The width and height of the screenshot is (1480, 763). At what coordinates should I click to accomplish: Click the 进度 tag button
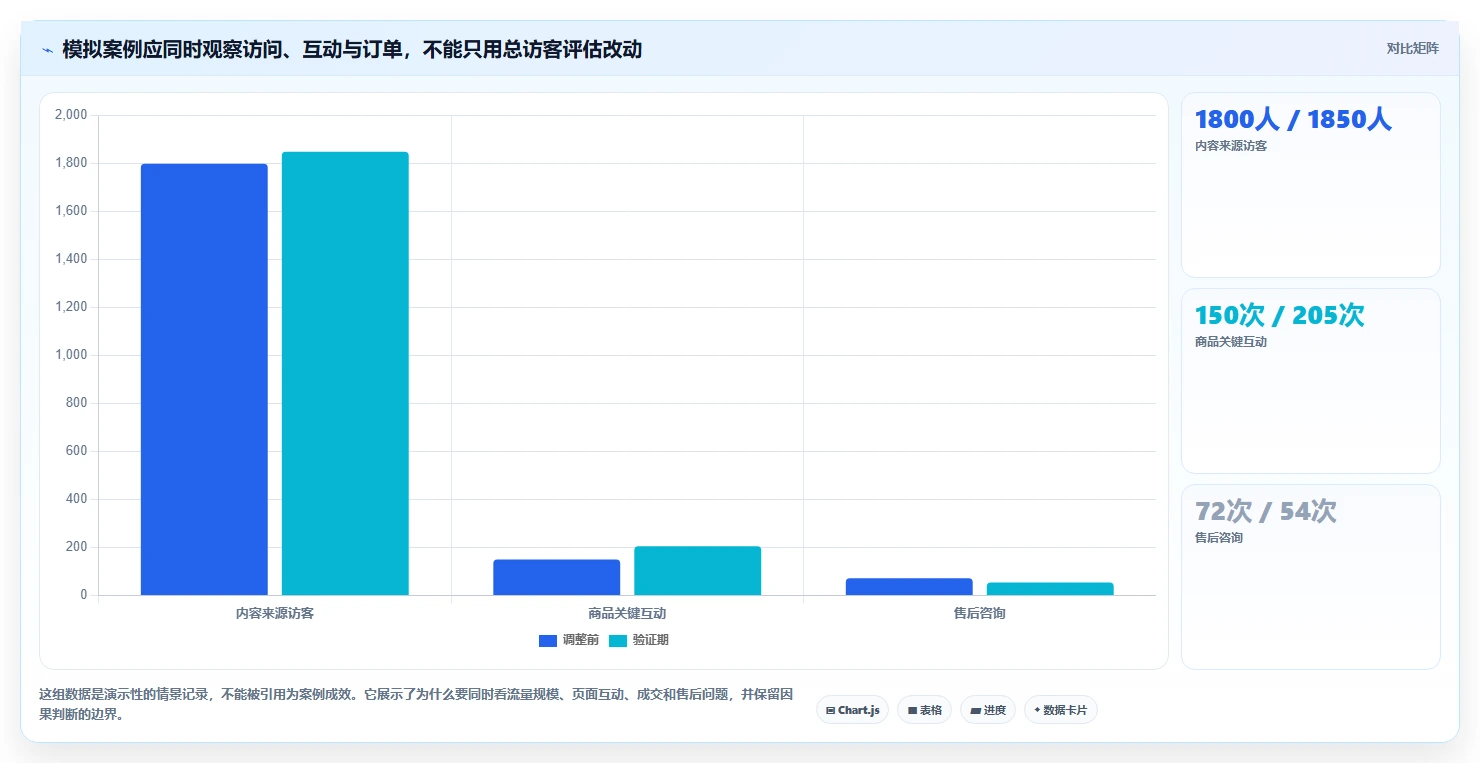(x=988, y=710)
